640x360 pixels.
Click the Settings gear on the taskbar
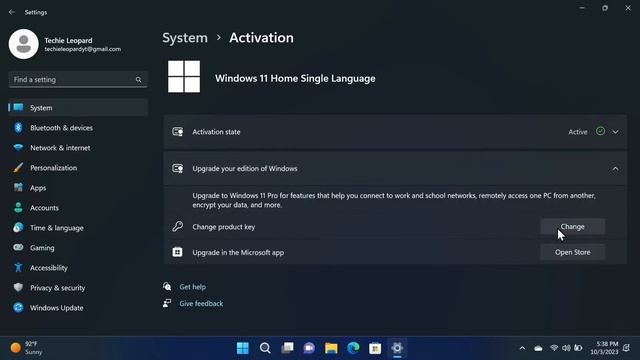click(397, 348)
